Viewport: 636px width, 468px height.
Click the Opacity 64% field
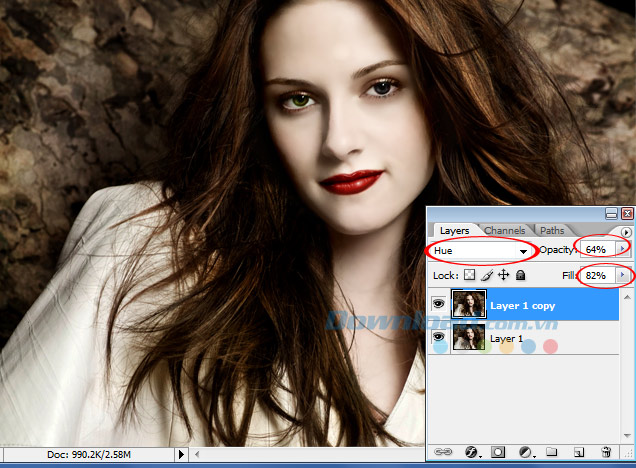598,249
